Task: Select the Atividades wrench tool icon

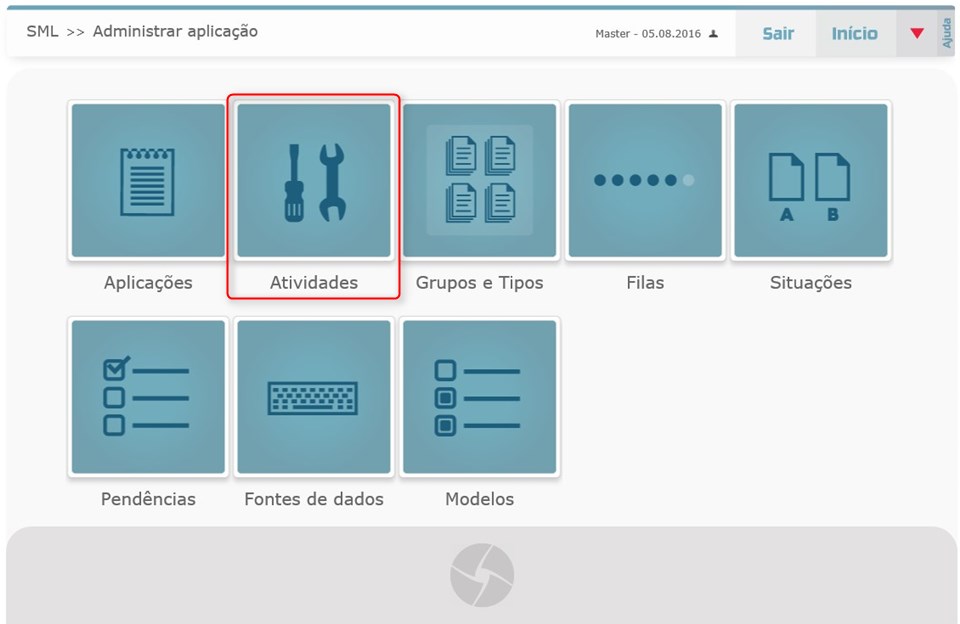Action: [312, 180]
